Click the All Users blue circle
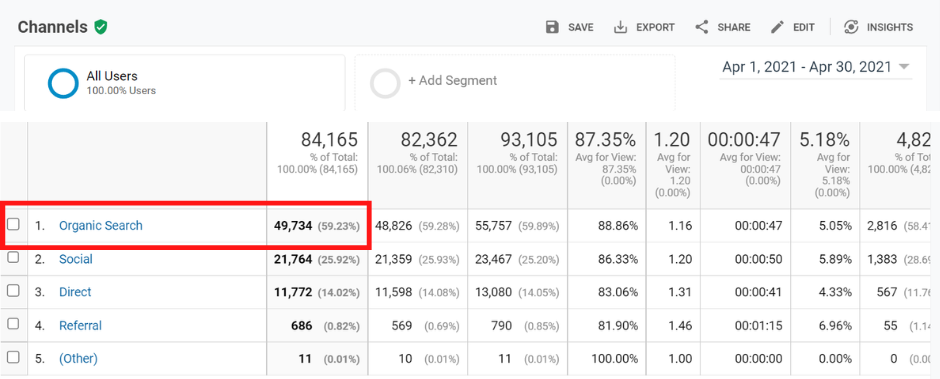This screenshot has width=940, height=379. click(x=63, y=83)
